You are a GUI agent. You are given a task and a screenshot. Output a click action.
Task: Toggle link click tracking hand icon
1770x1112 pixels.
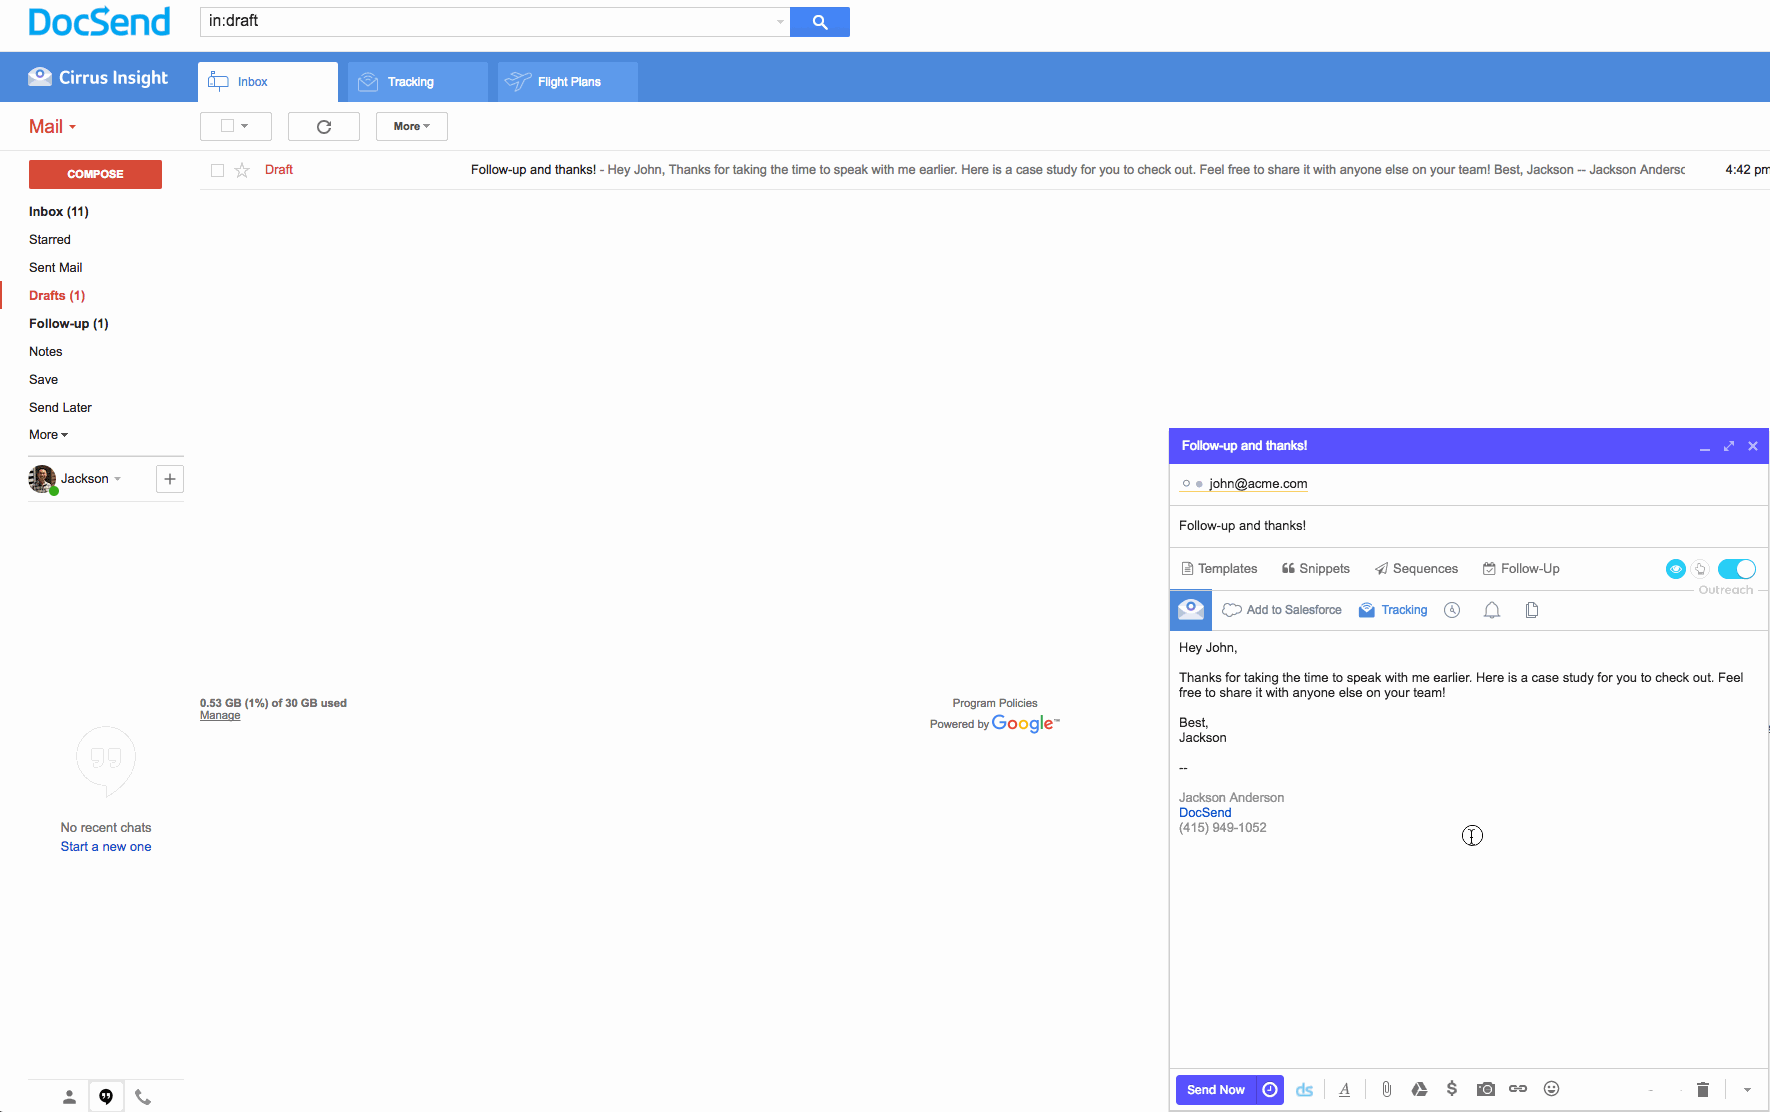pos(1700,569)
